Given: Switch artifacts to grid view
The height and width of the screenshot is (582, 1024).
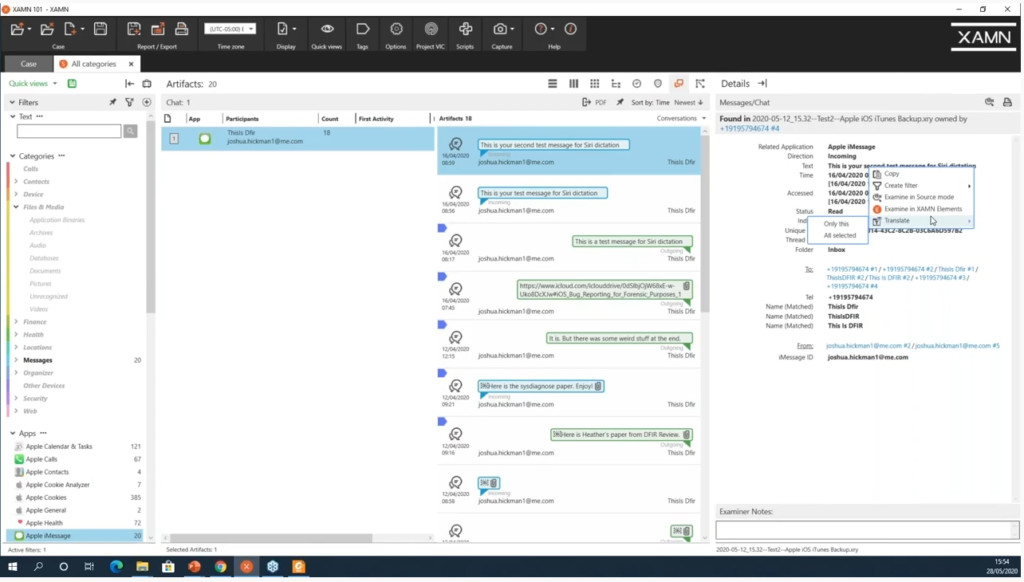Looking at the screenshot, I should pyautogui.click(x=594, y=84).
